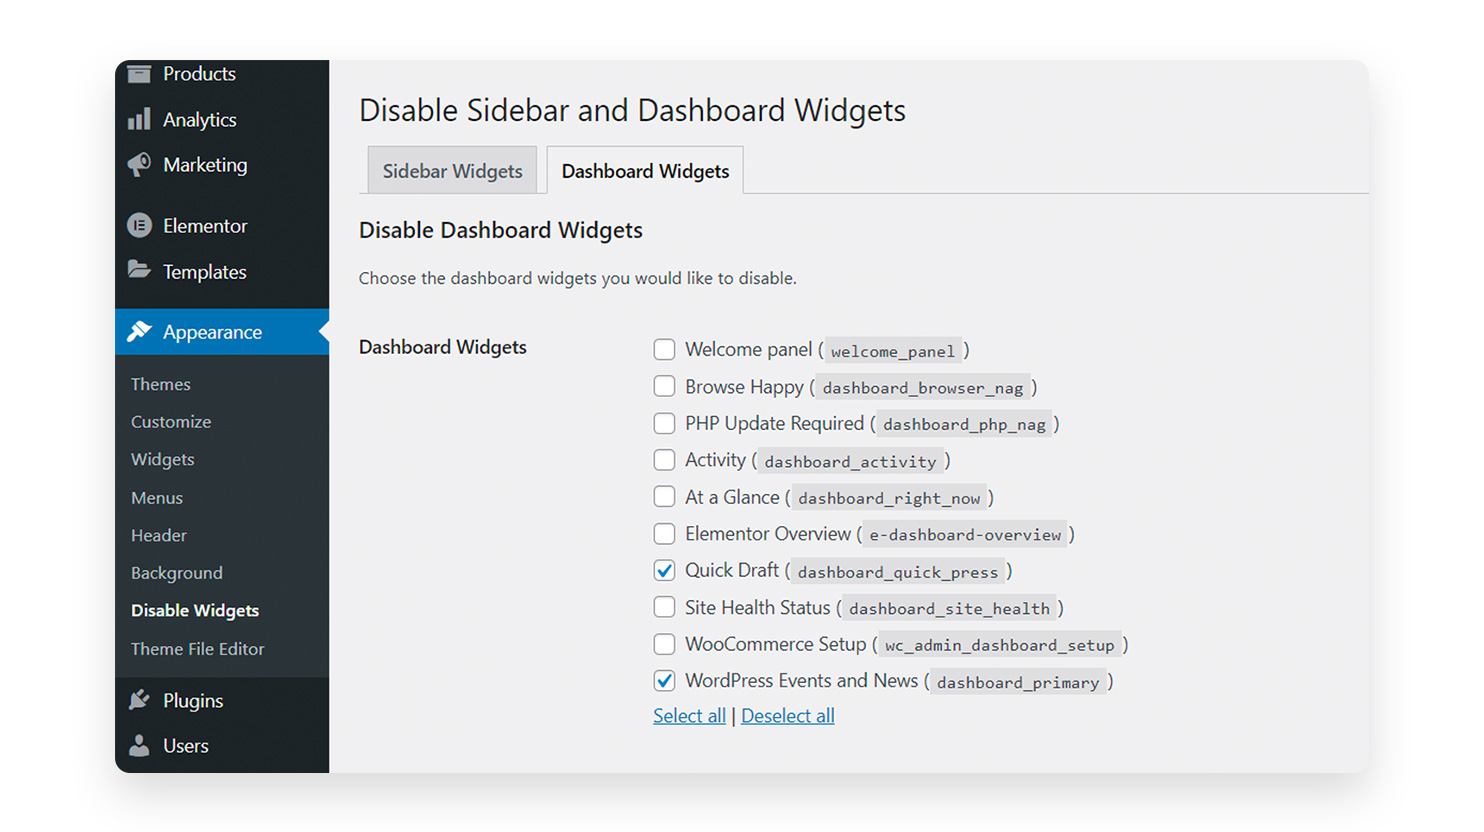Open Analytics via its bar chart icon
The height and width of the screenshot is (832, 1484).
pyautogui.click(x=139, y=120)
